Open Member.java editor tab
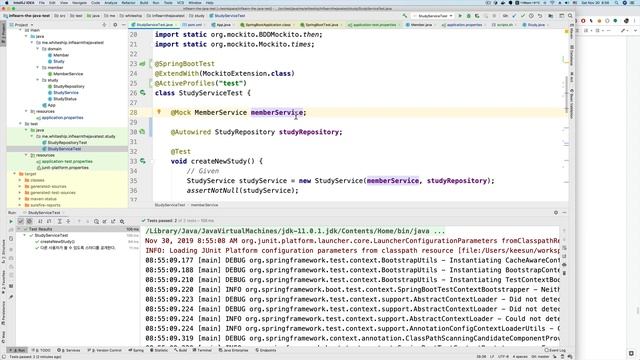Viewport: 640px width, 360px height. (421, 25)
